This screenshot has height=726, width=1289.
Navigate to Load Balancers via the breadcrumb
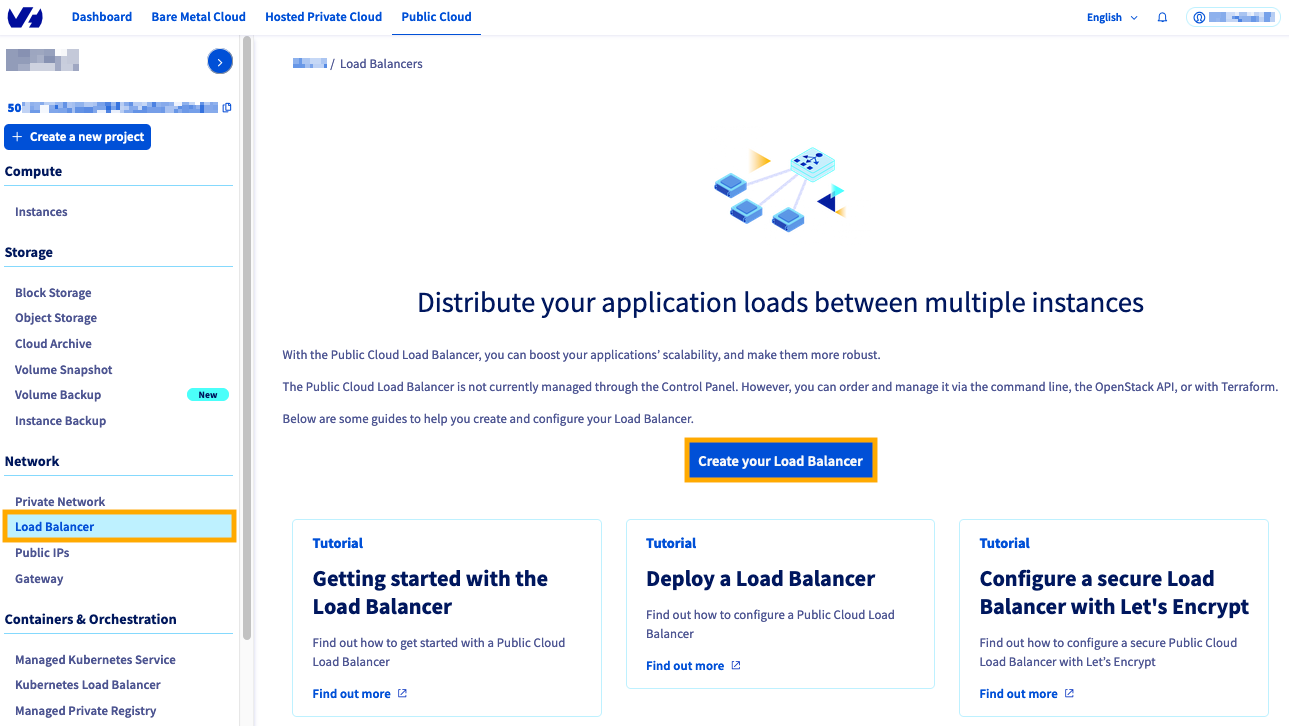tap(381, 63)
